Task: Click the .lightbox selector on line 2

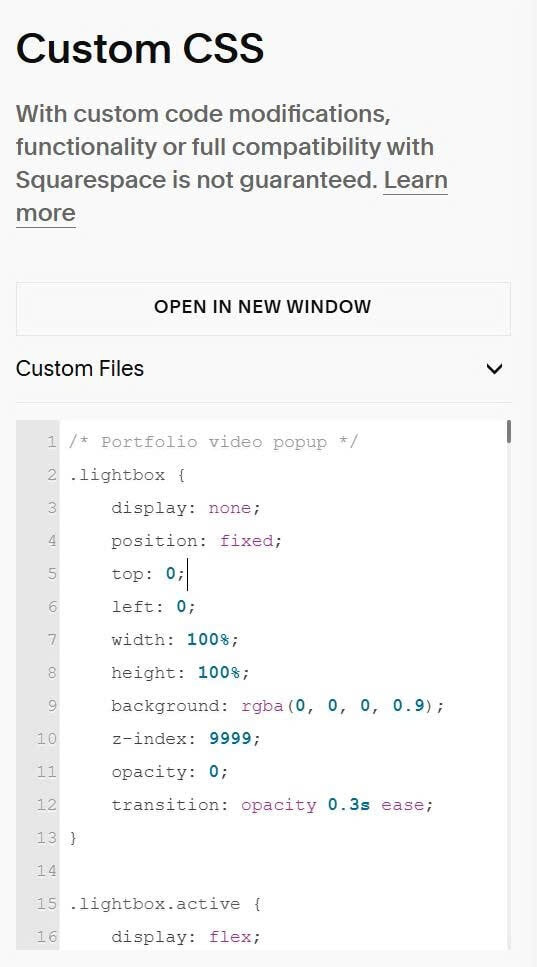Action: pyautogui.click(x=117, y=475)
